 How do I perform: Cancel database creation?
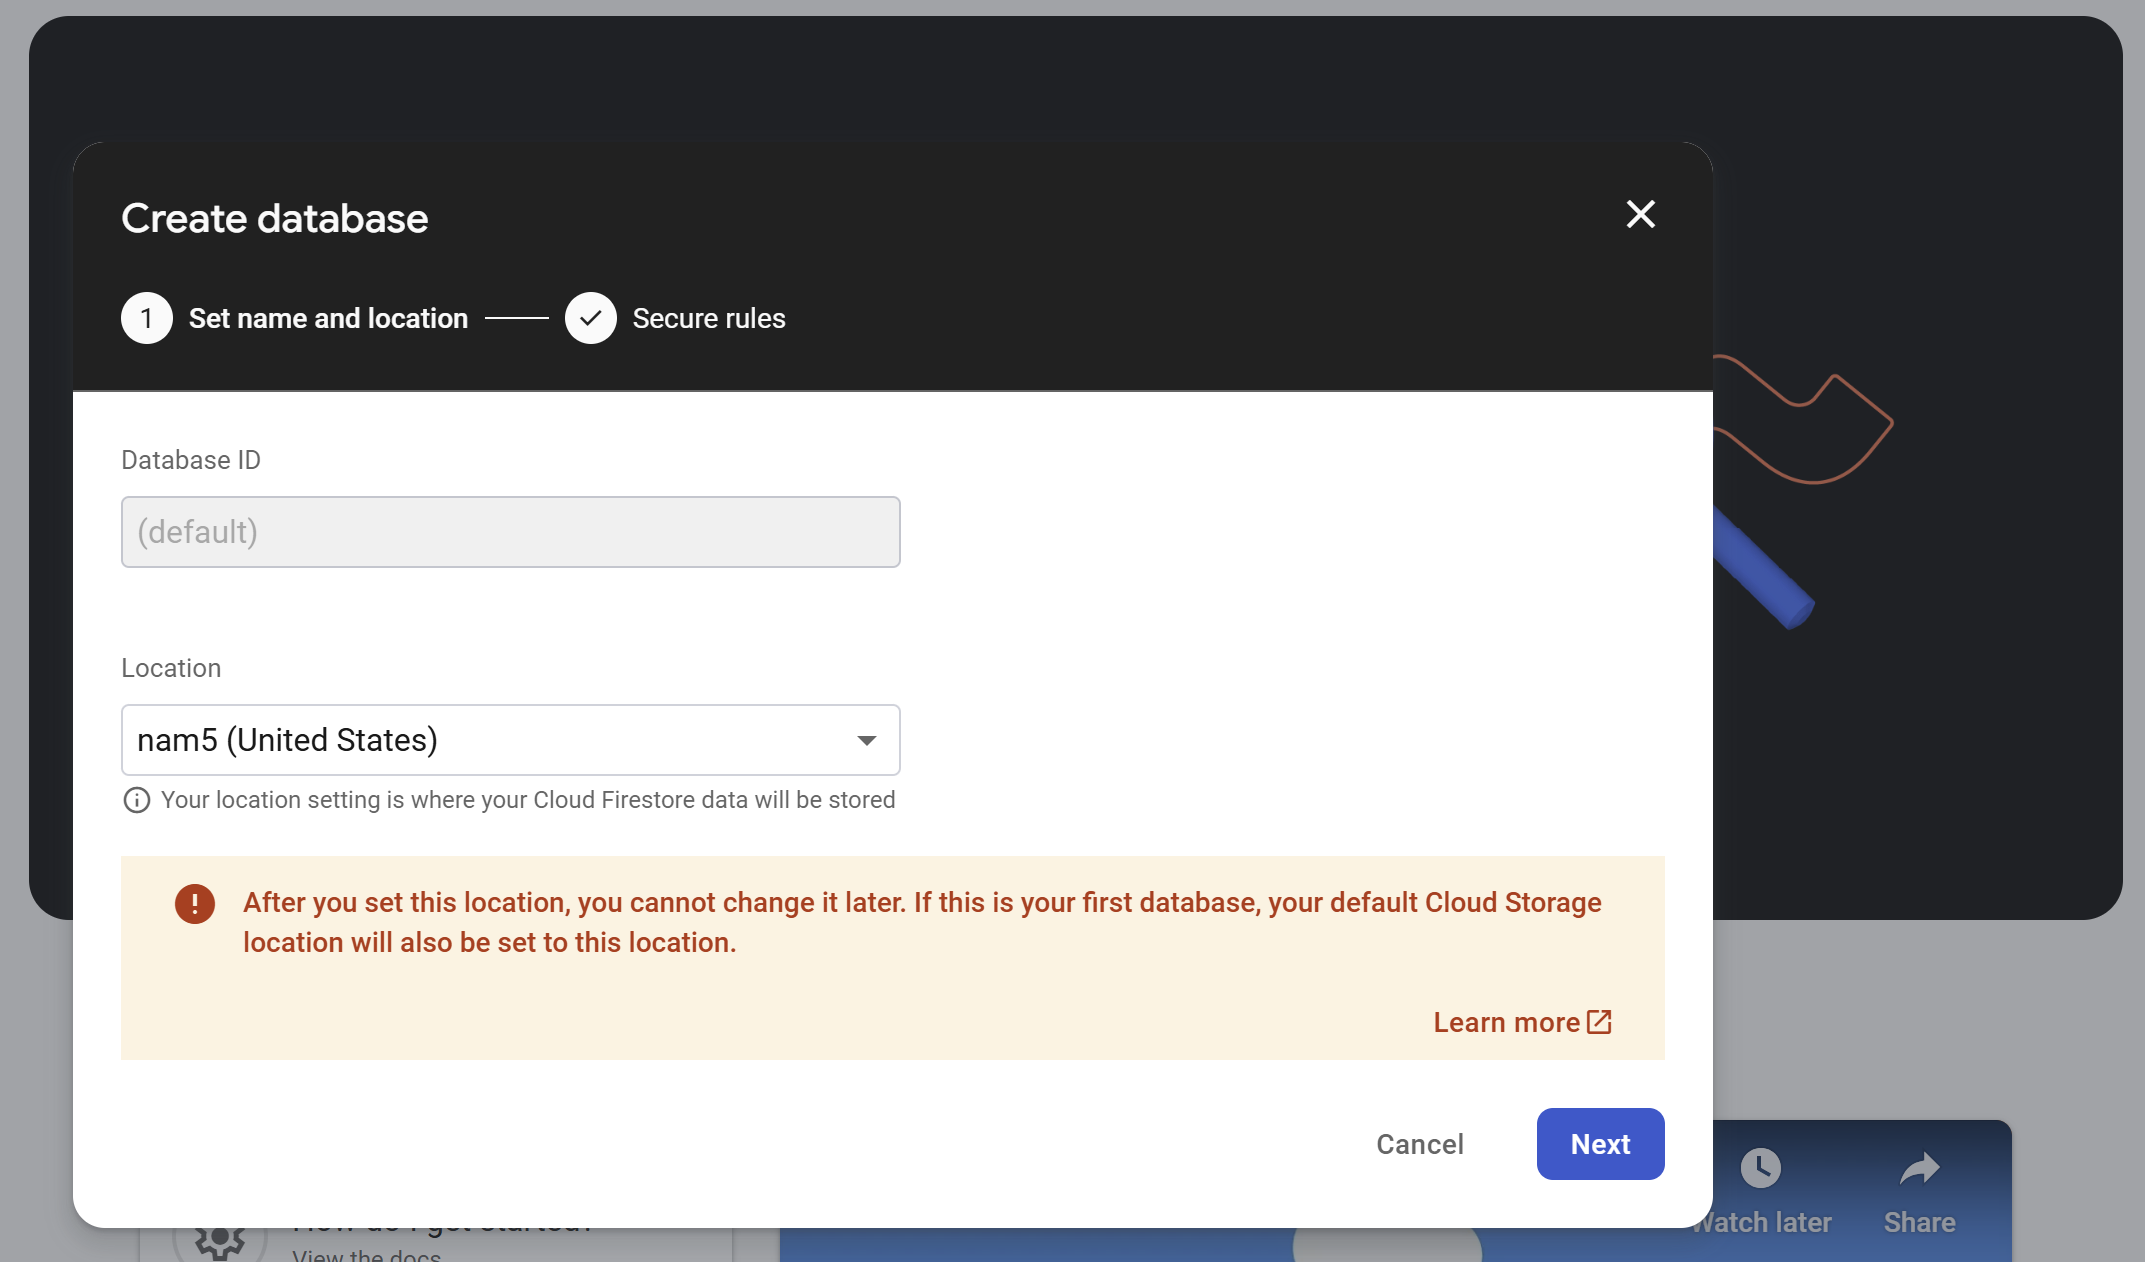(1420, 1144)
